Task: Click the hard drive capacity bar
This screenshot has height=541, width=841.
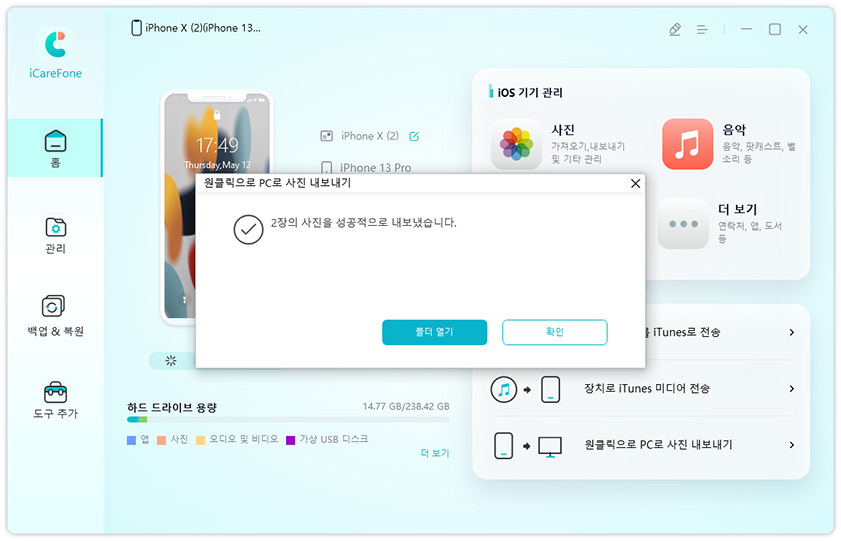Action: point(288,419)
